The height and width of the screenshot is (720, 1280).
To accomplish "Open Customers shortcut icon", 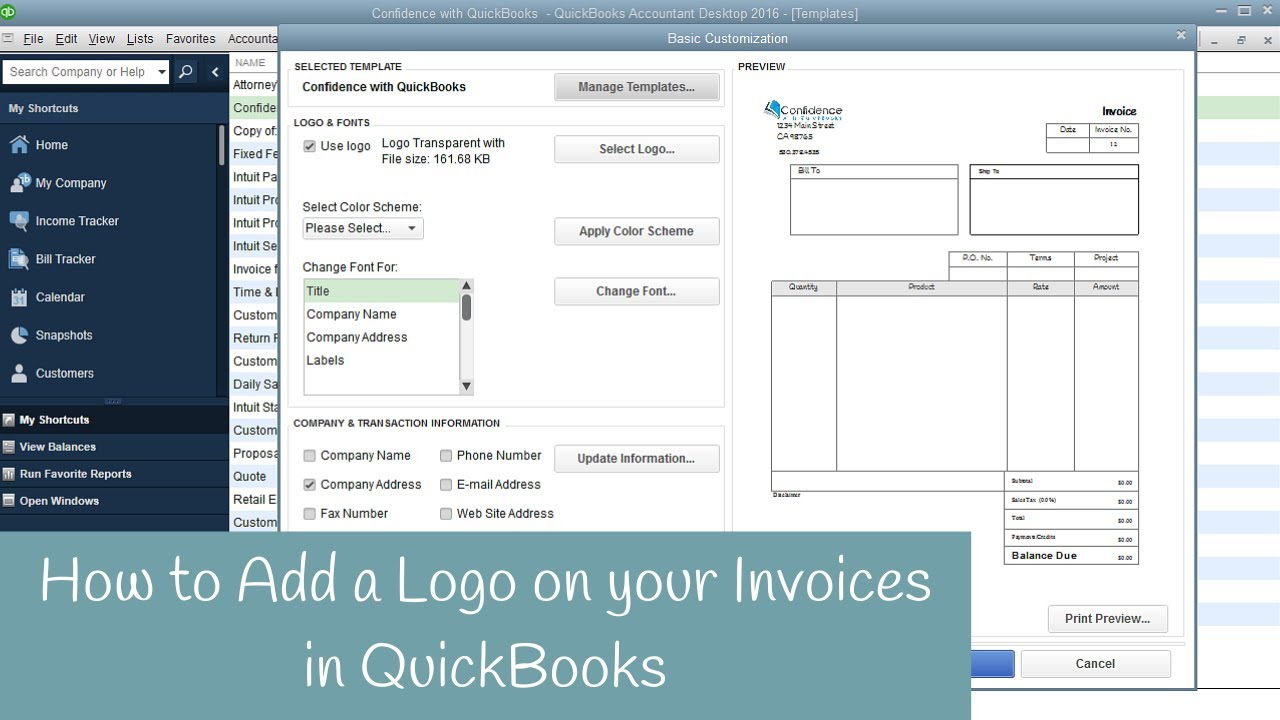I will click(19, 373).
